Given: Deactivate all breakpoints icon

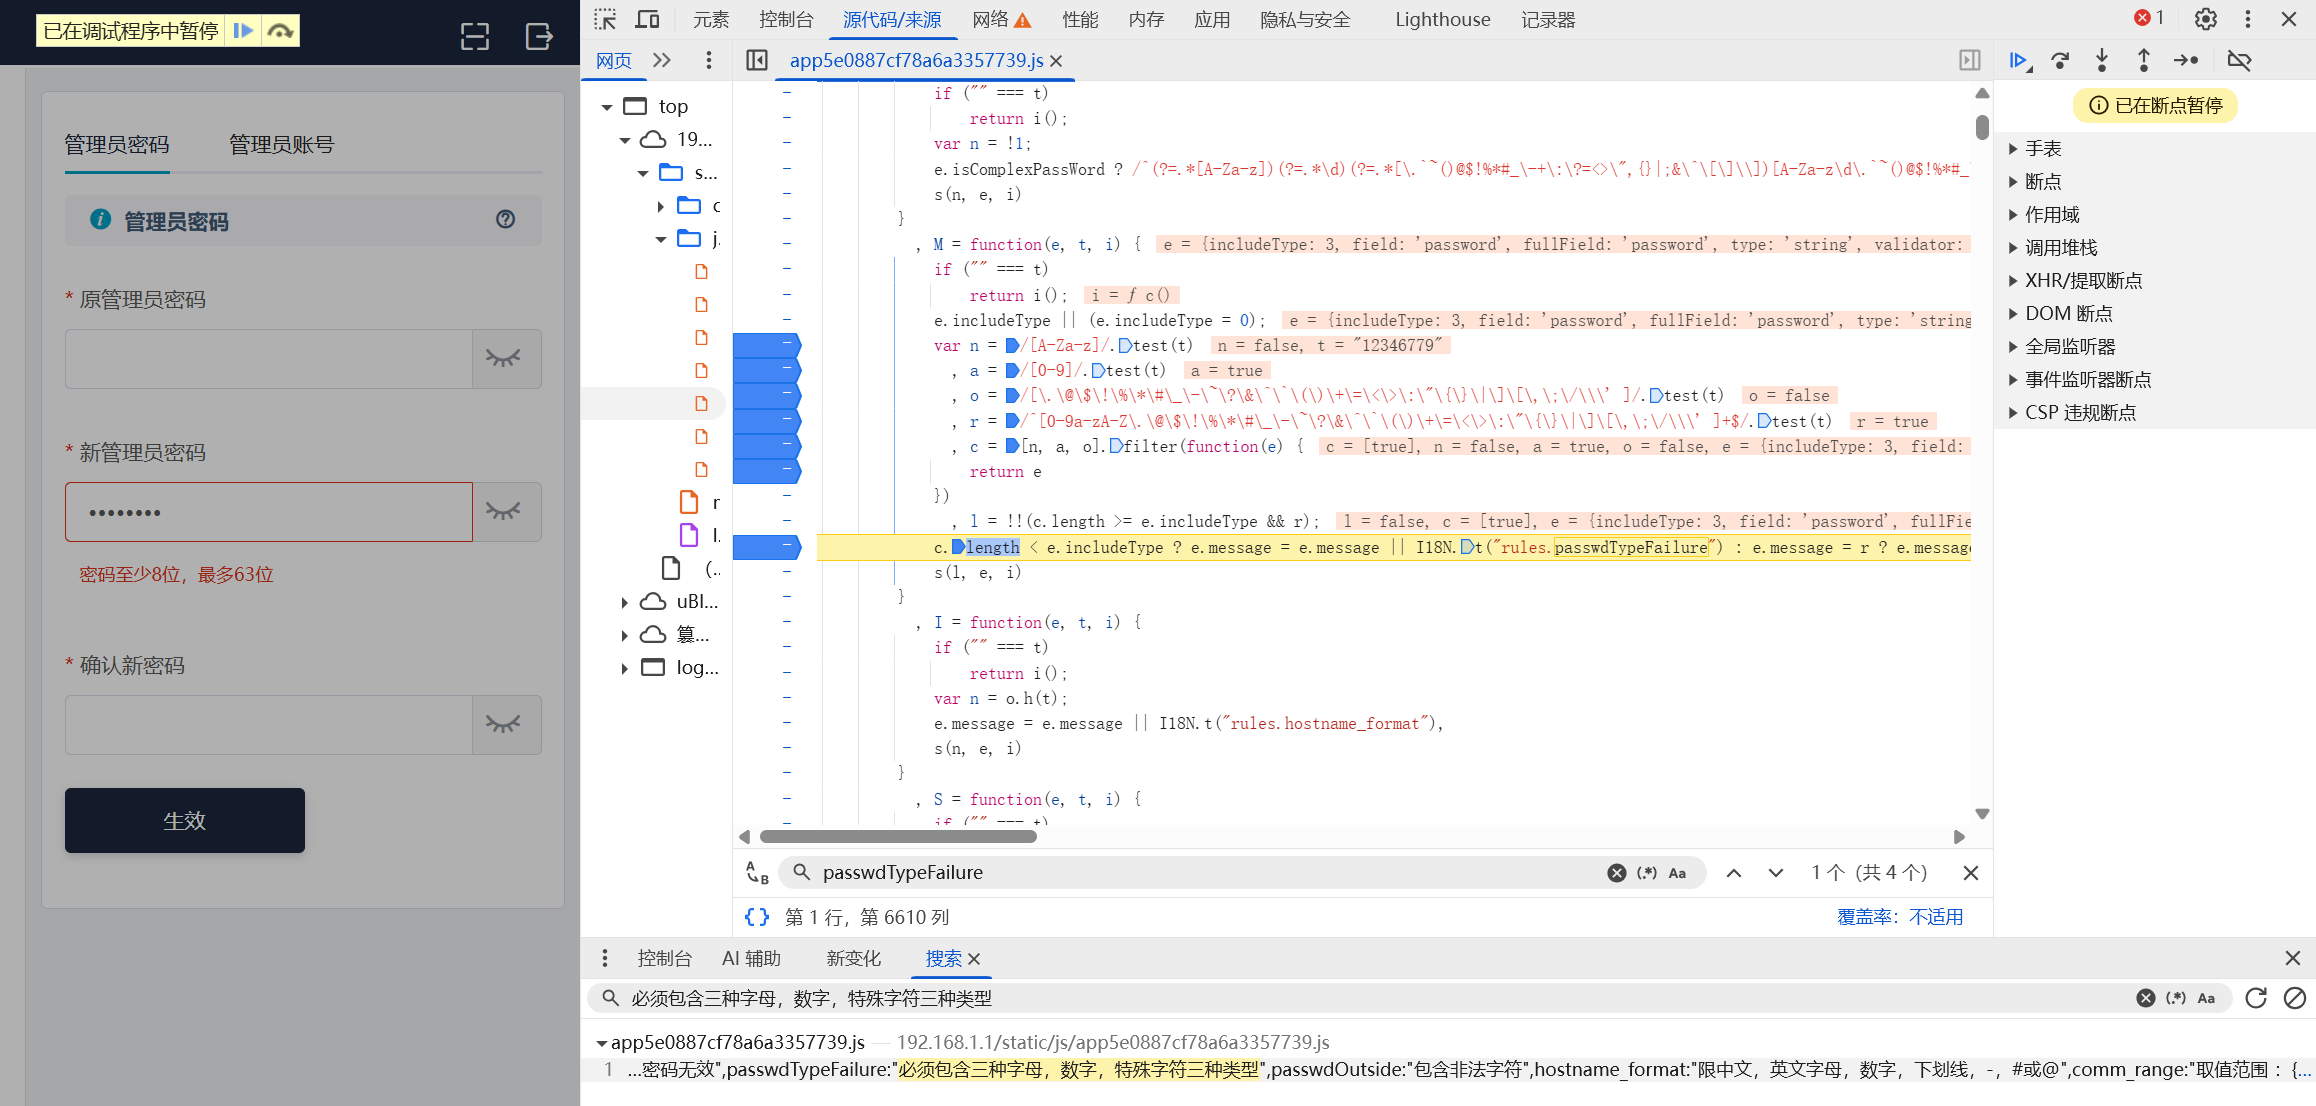Looking at the screenshot, I should click(2240, 61).
